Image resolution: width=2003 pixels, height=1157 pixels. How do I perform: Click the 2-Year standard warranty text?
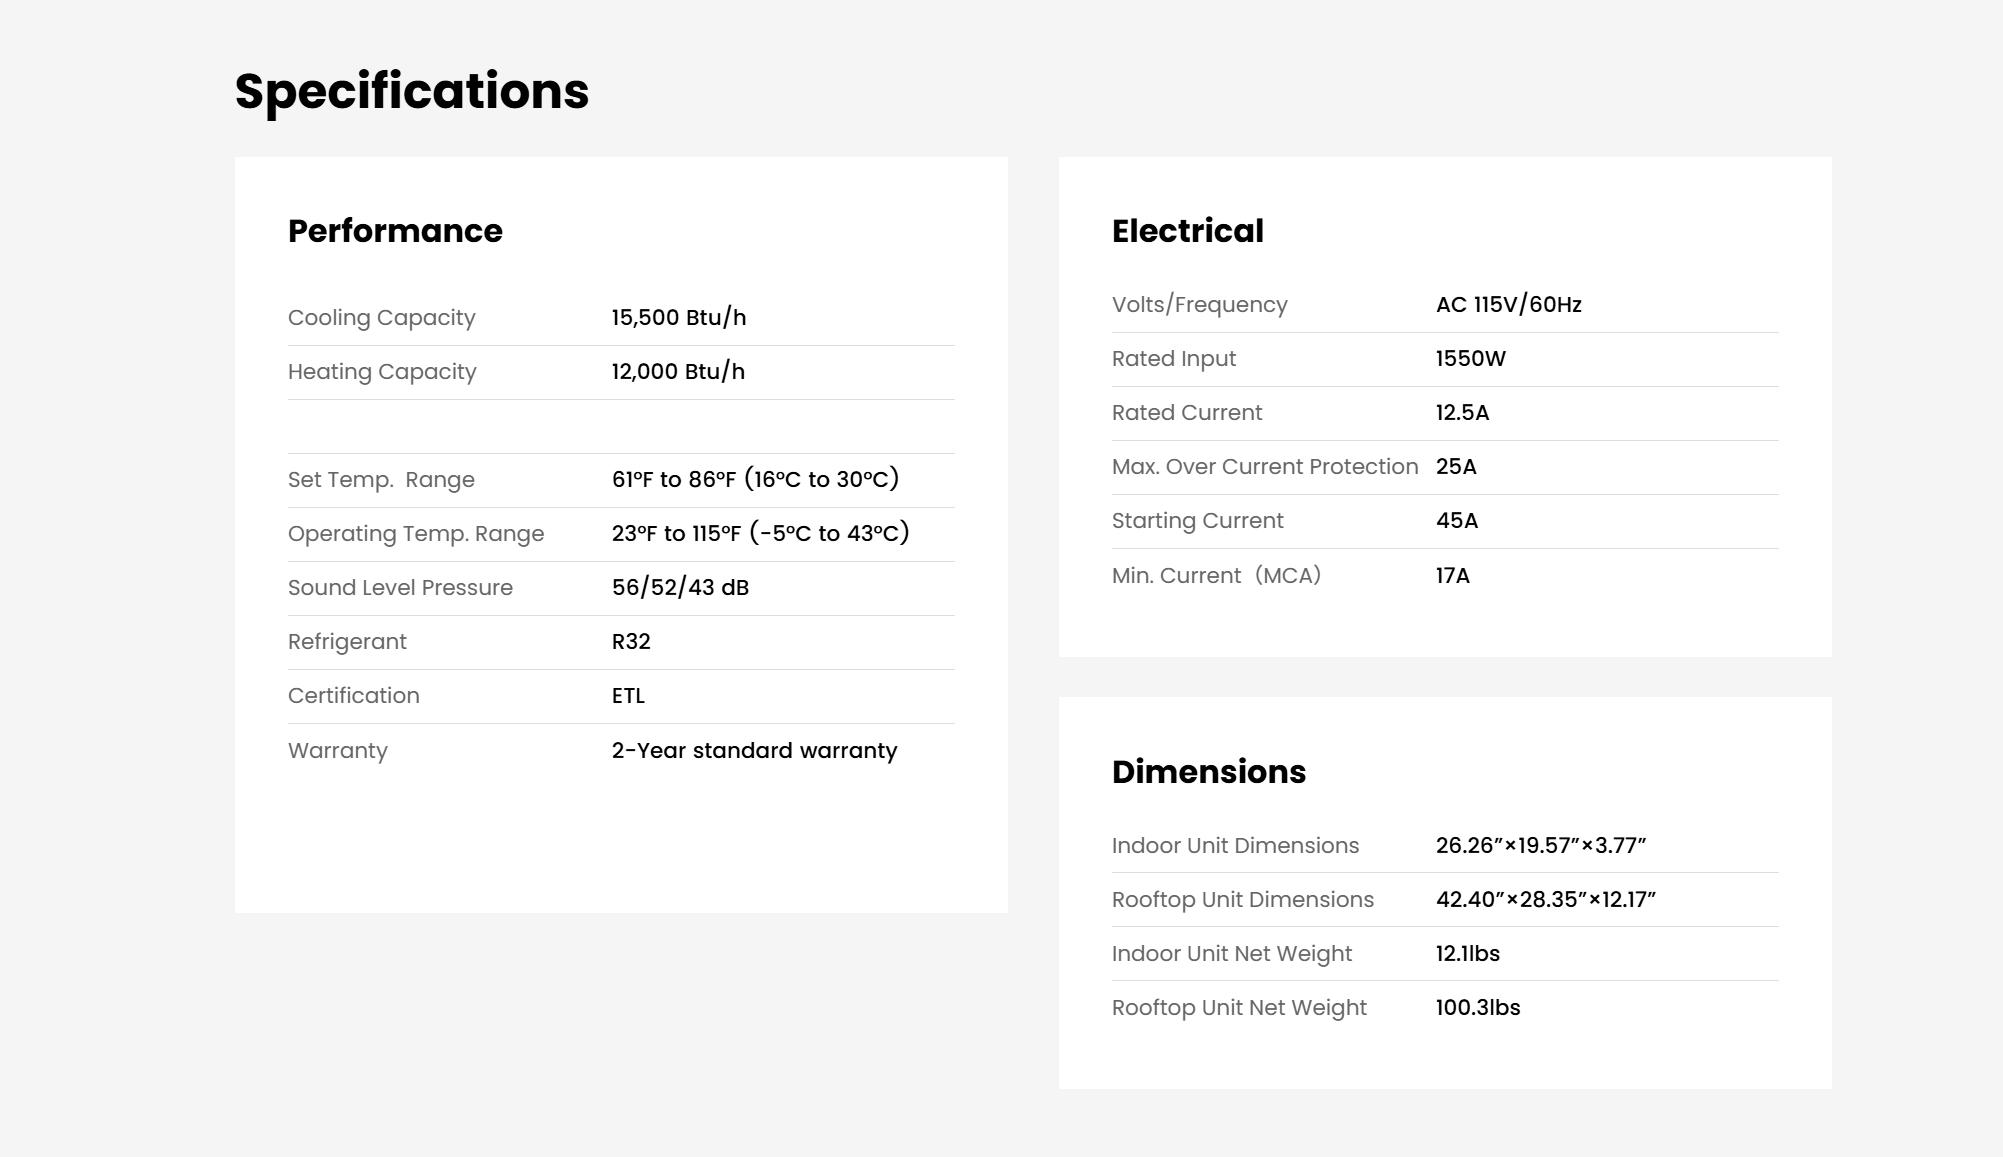[x=755, y=751]
